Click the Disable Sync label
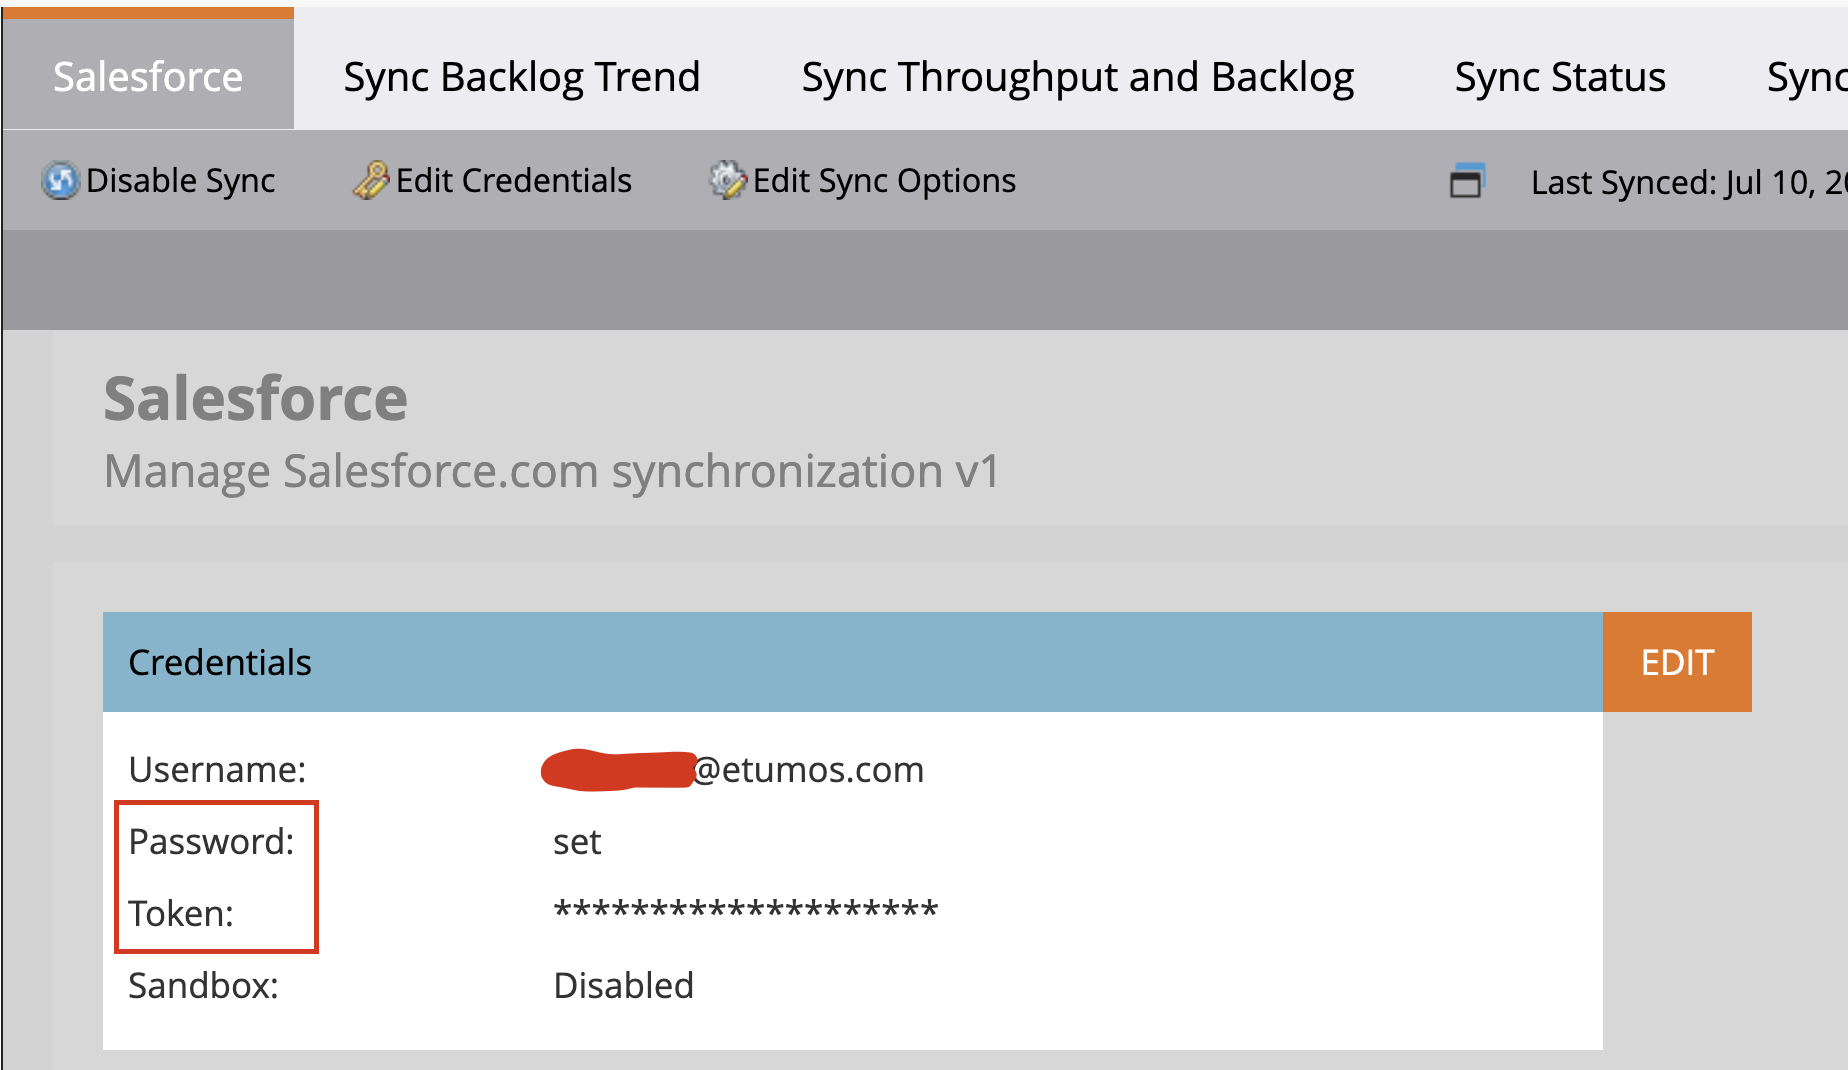 [181, 181]
